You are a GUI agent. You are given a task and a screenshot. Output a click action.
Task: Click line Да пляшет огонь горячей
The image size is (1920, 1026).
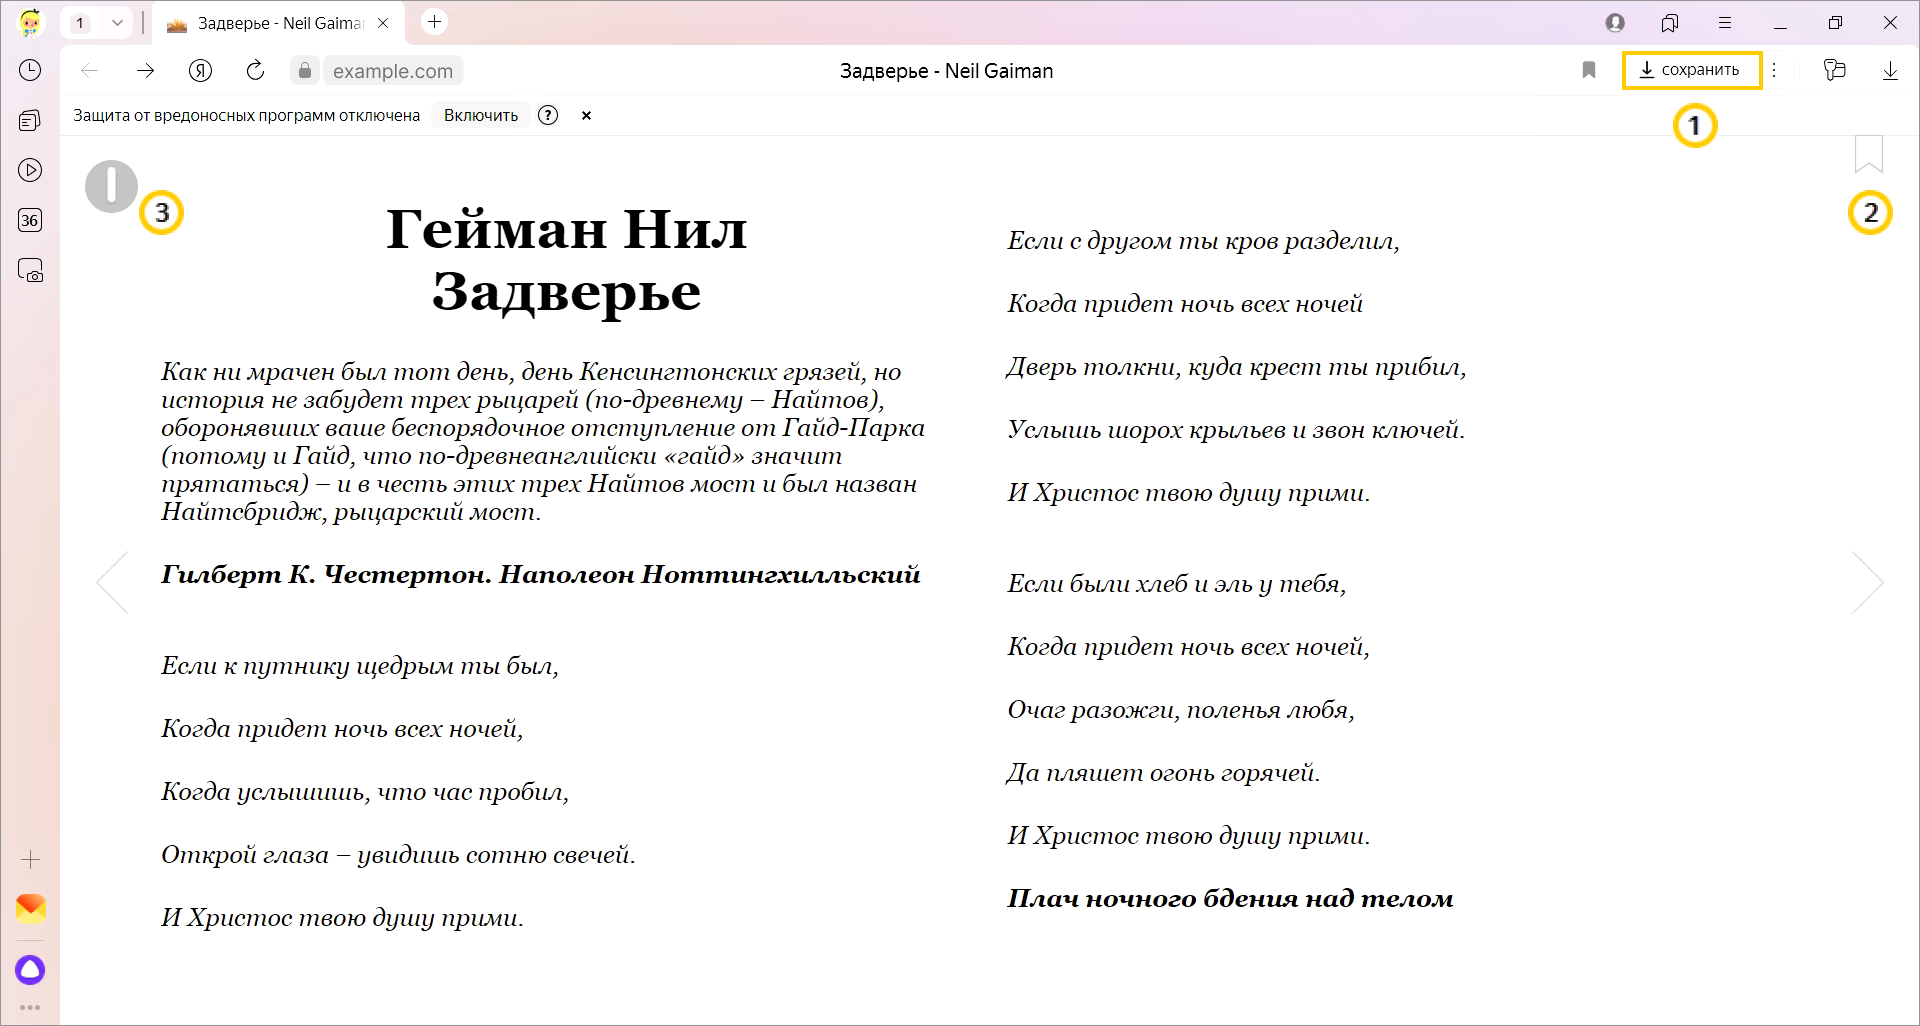click(1163, 773)
